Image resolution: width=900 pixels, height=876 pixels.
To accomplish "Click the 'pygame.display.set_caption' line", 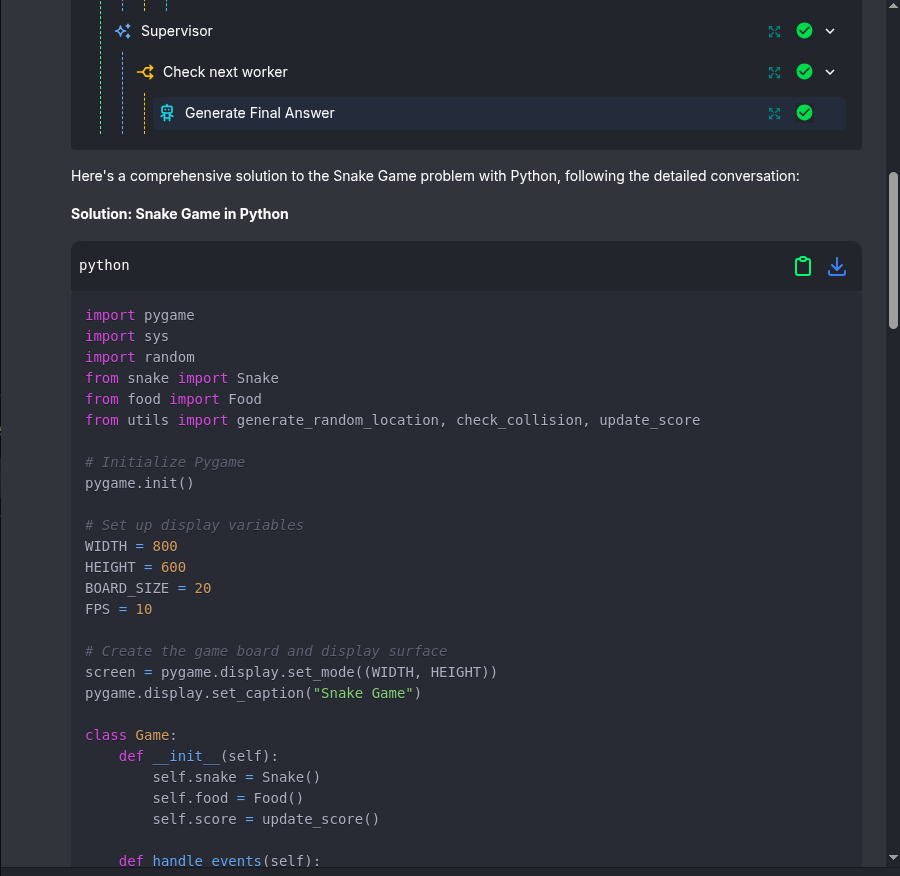I will pos(253,693).
